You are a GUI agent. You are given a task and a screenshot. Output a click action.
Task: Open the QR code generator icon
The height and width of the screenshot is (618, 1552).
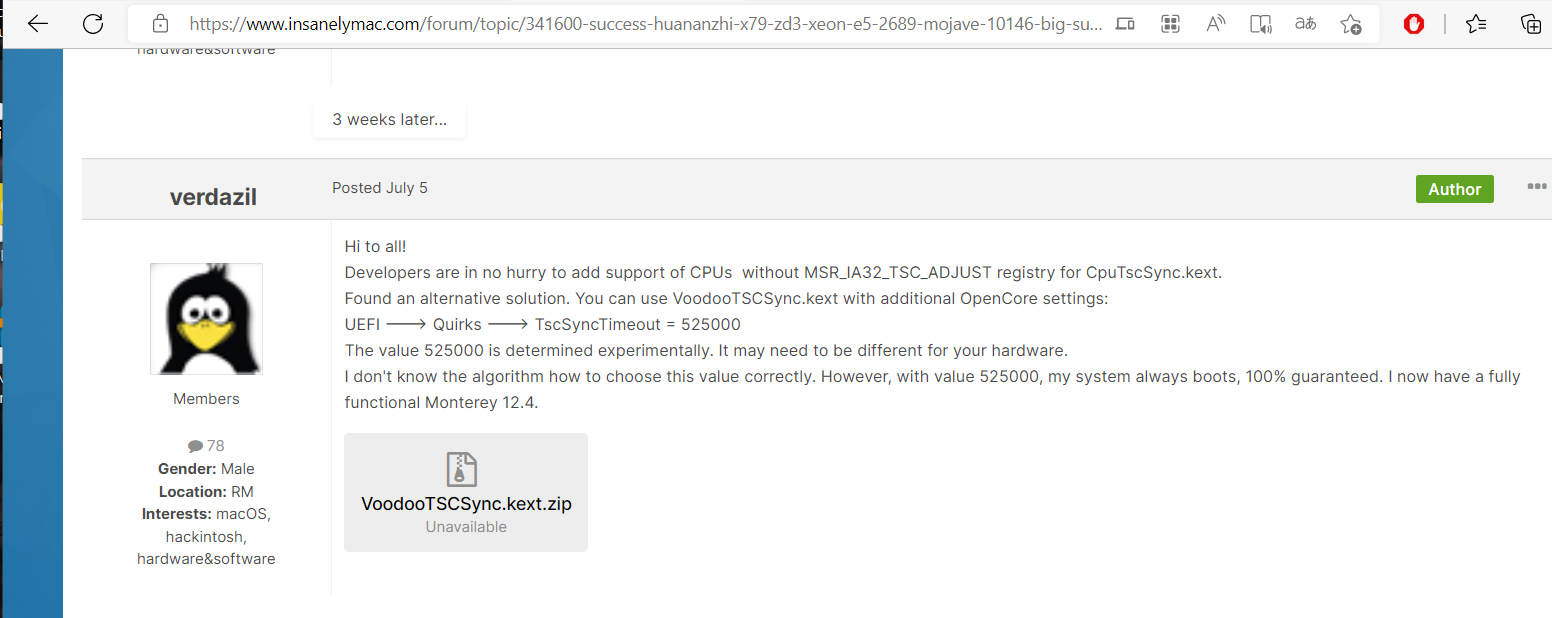[1170, 24]
